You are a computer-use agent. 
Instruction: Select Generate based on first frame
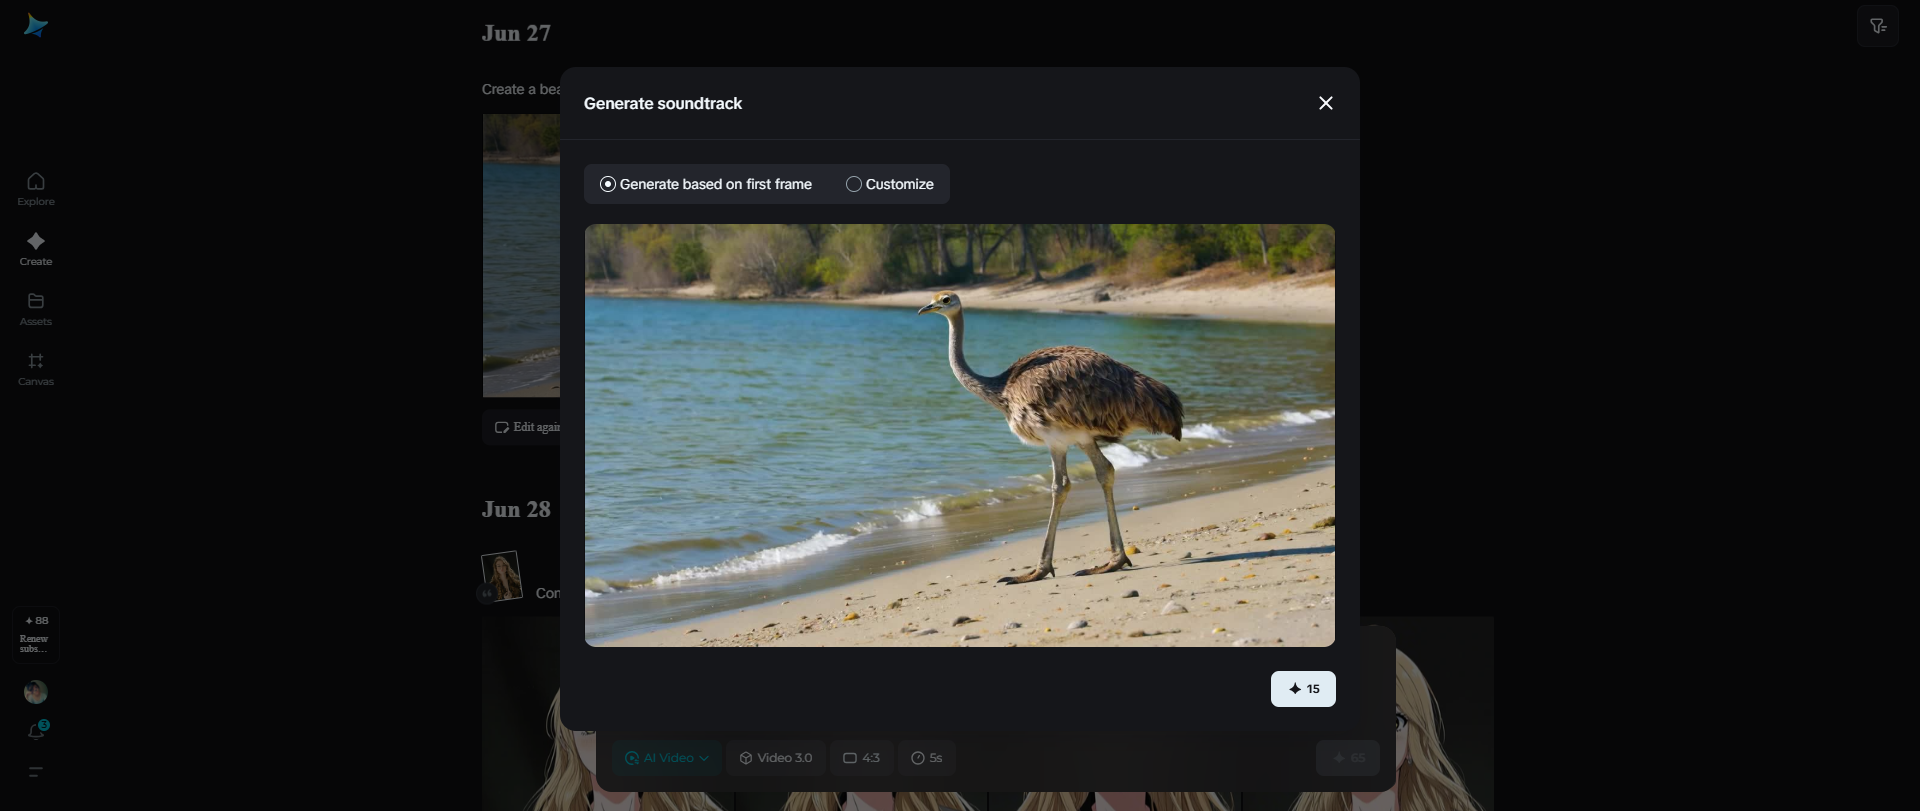(x=706, y=184)
